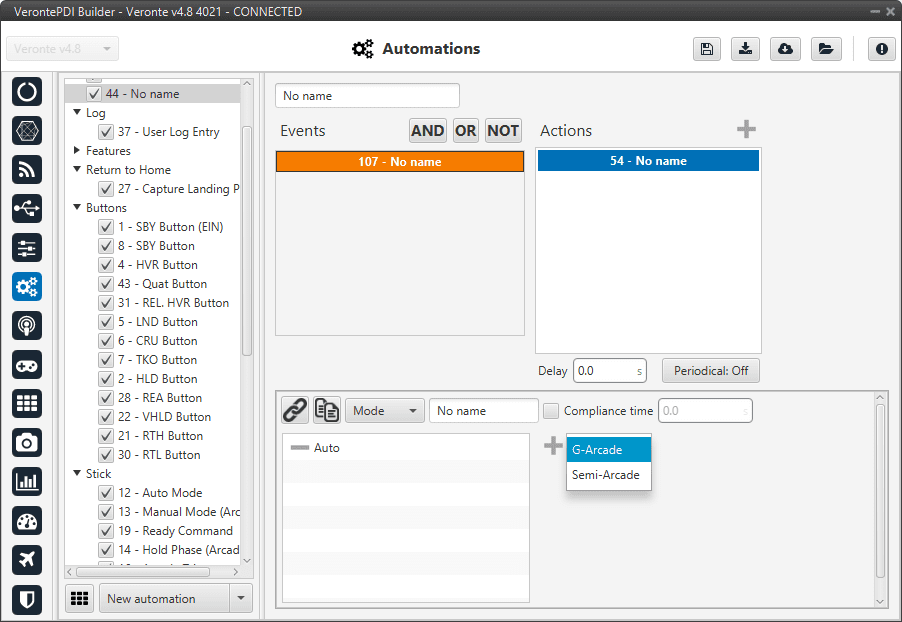Open the New automation dropdown arrow
Viewport: 902px width, 622px height.
241,598
